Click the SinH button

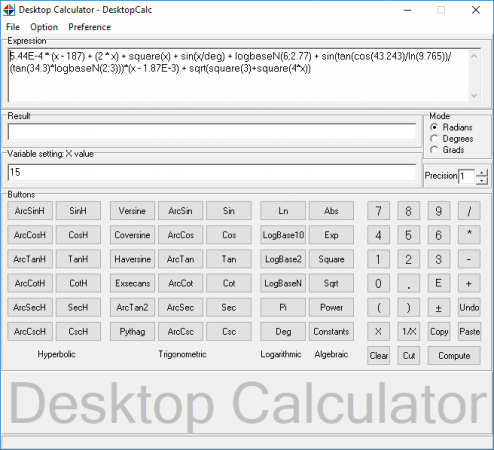click(x=78, y=211)
